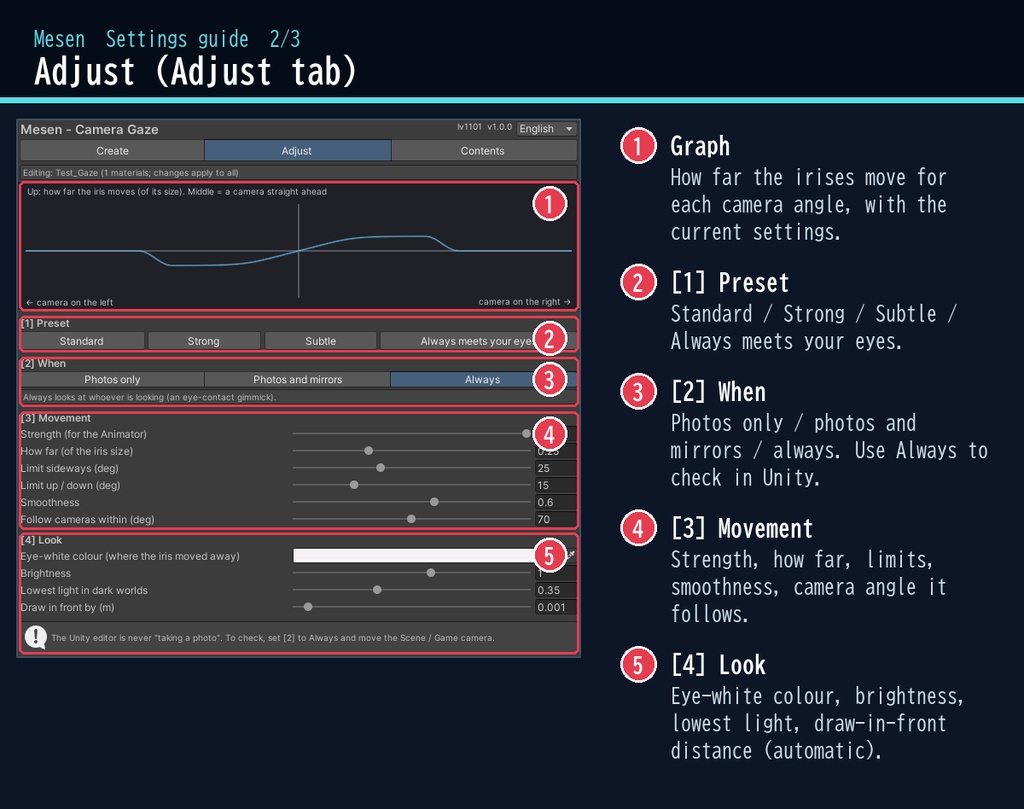
Task: Click the '[4] Look' section header in the panel
Action: click(41, 540)
